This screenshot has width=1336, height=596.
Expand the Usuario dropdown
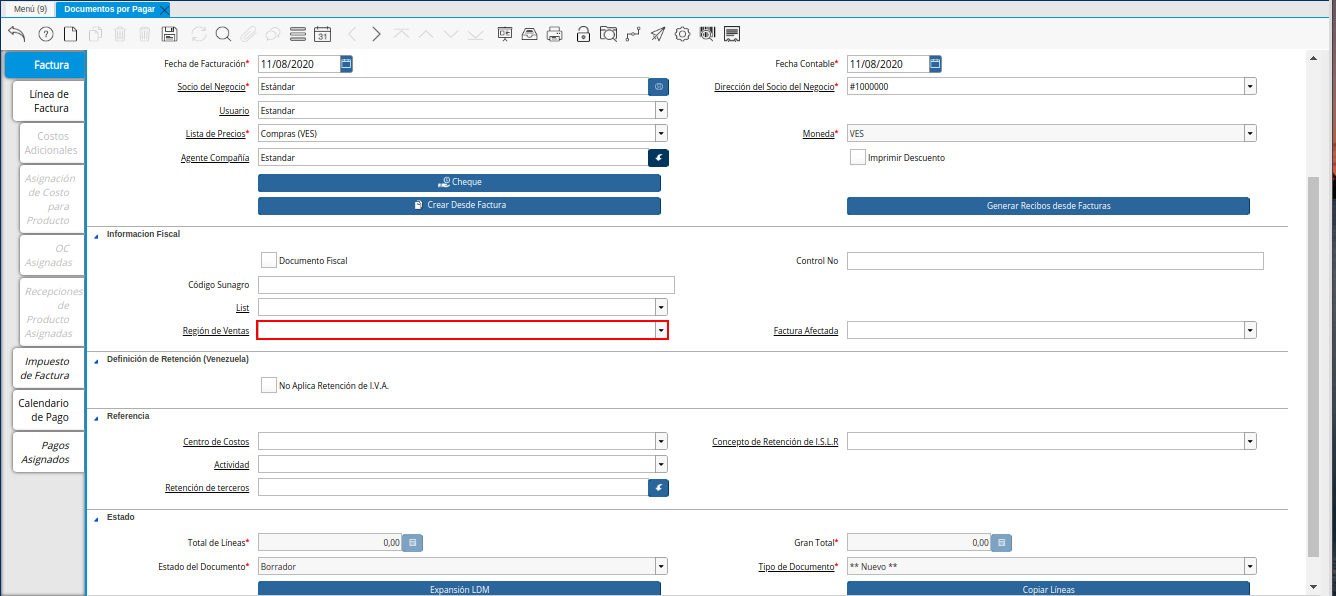tap(661, 110)
